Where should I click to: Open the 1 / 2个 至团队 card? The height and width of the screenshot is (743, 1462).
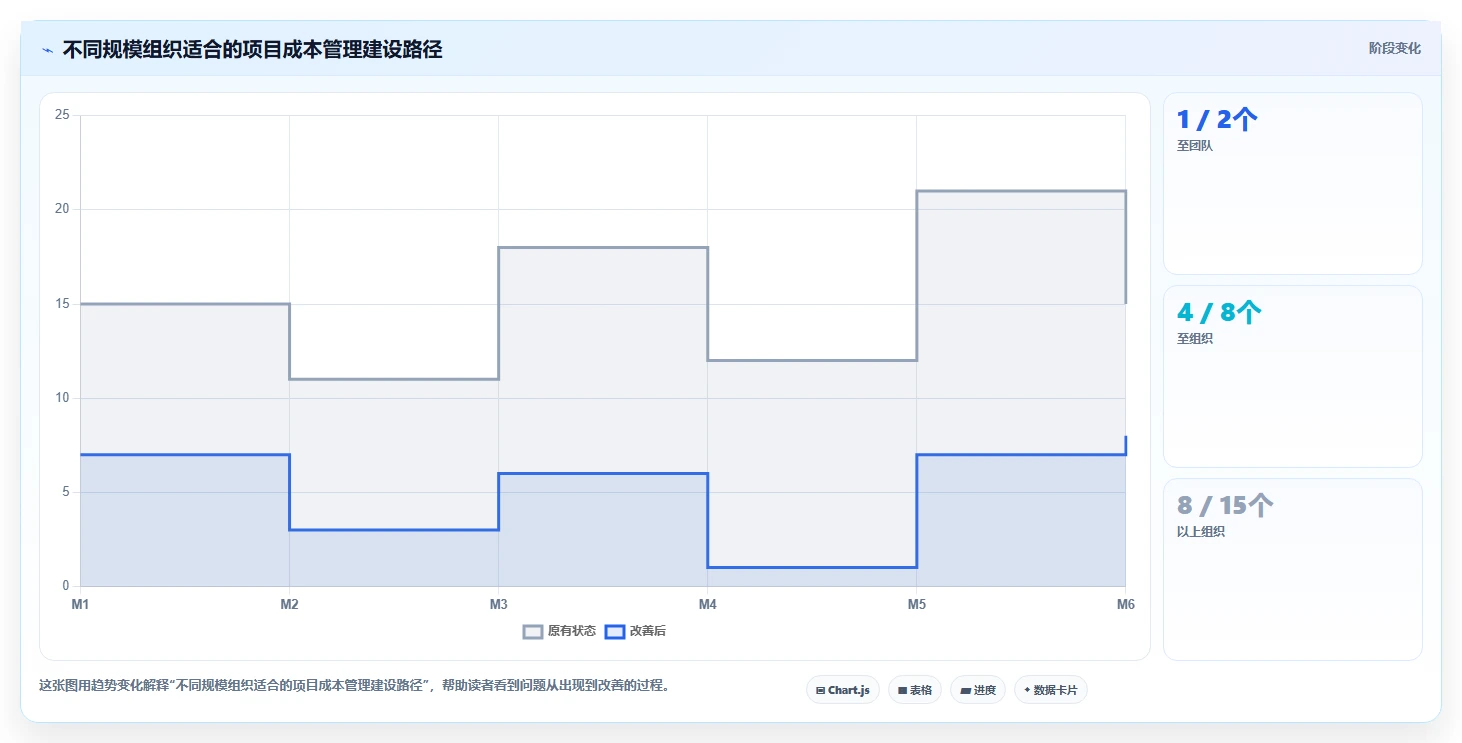[x=1292, y=183]
